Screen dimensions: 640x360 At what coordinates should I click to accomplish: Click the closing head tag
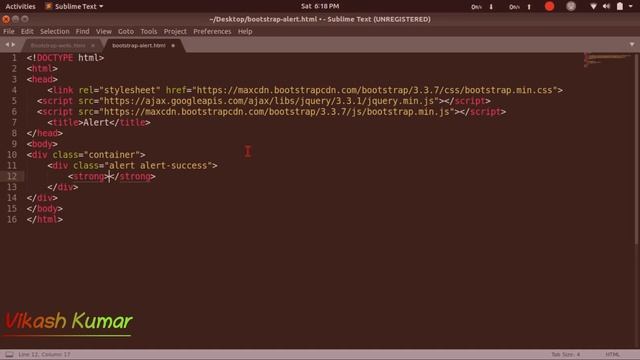(44, 133)
